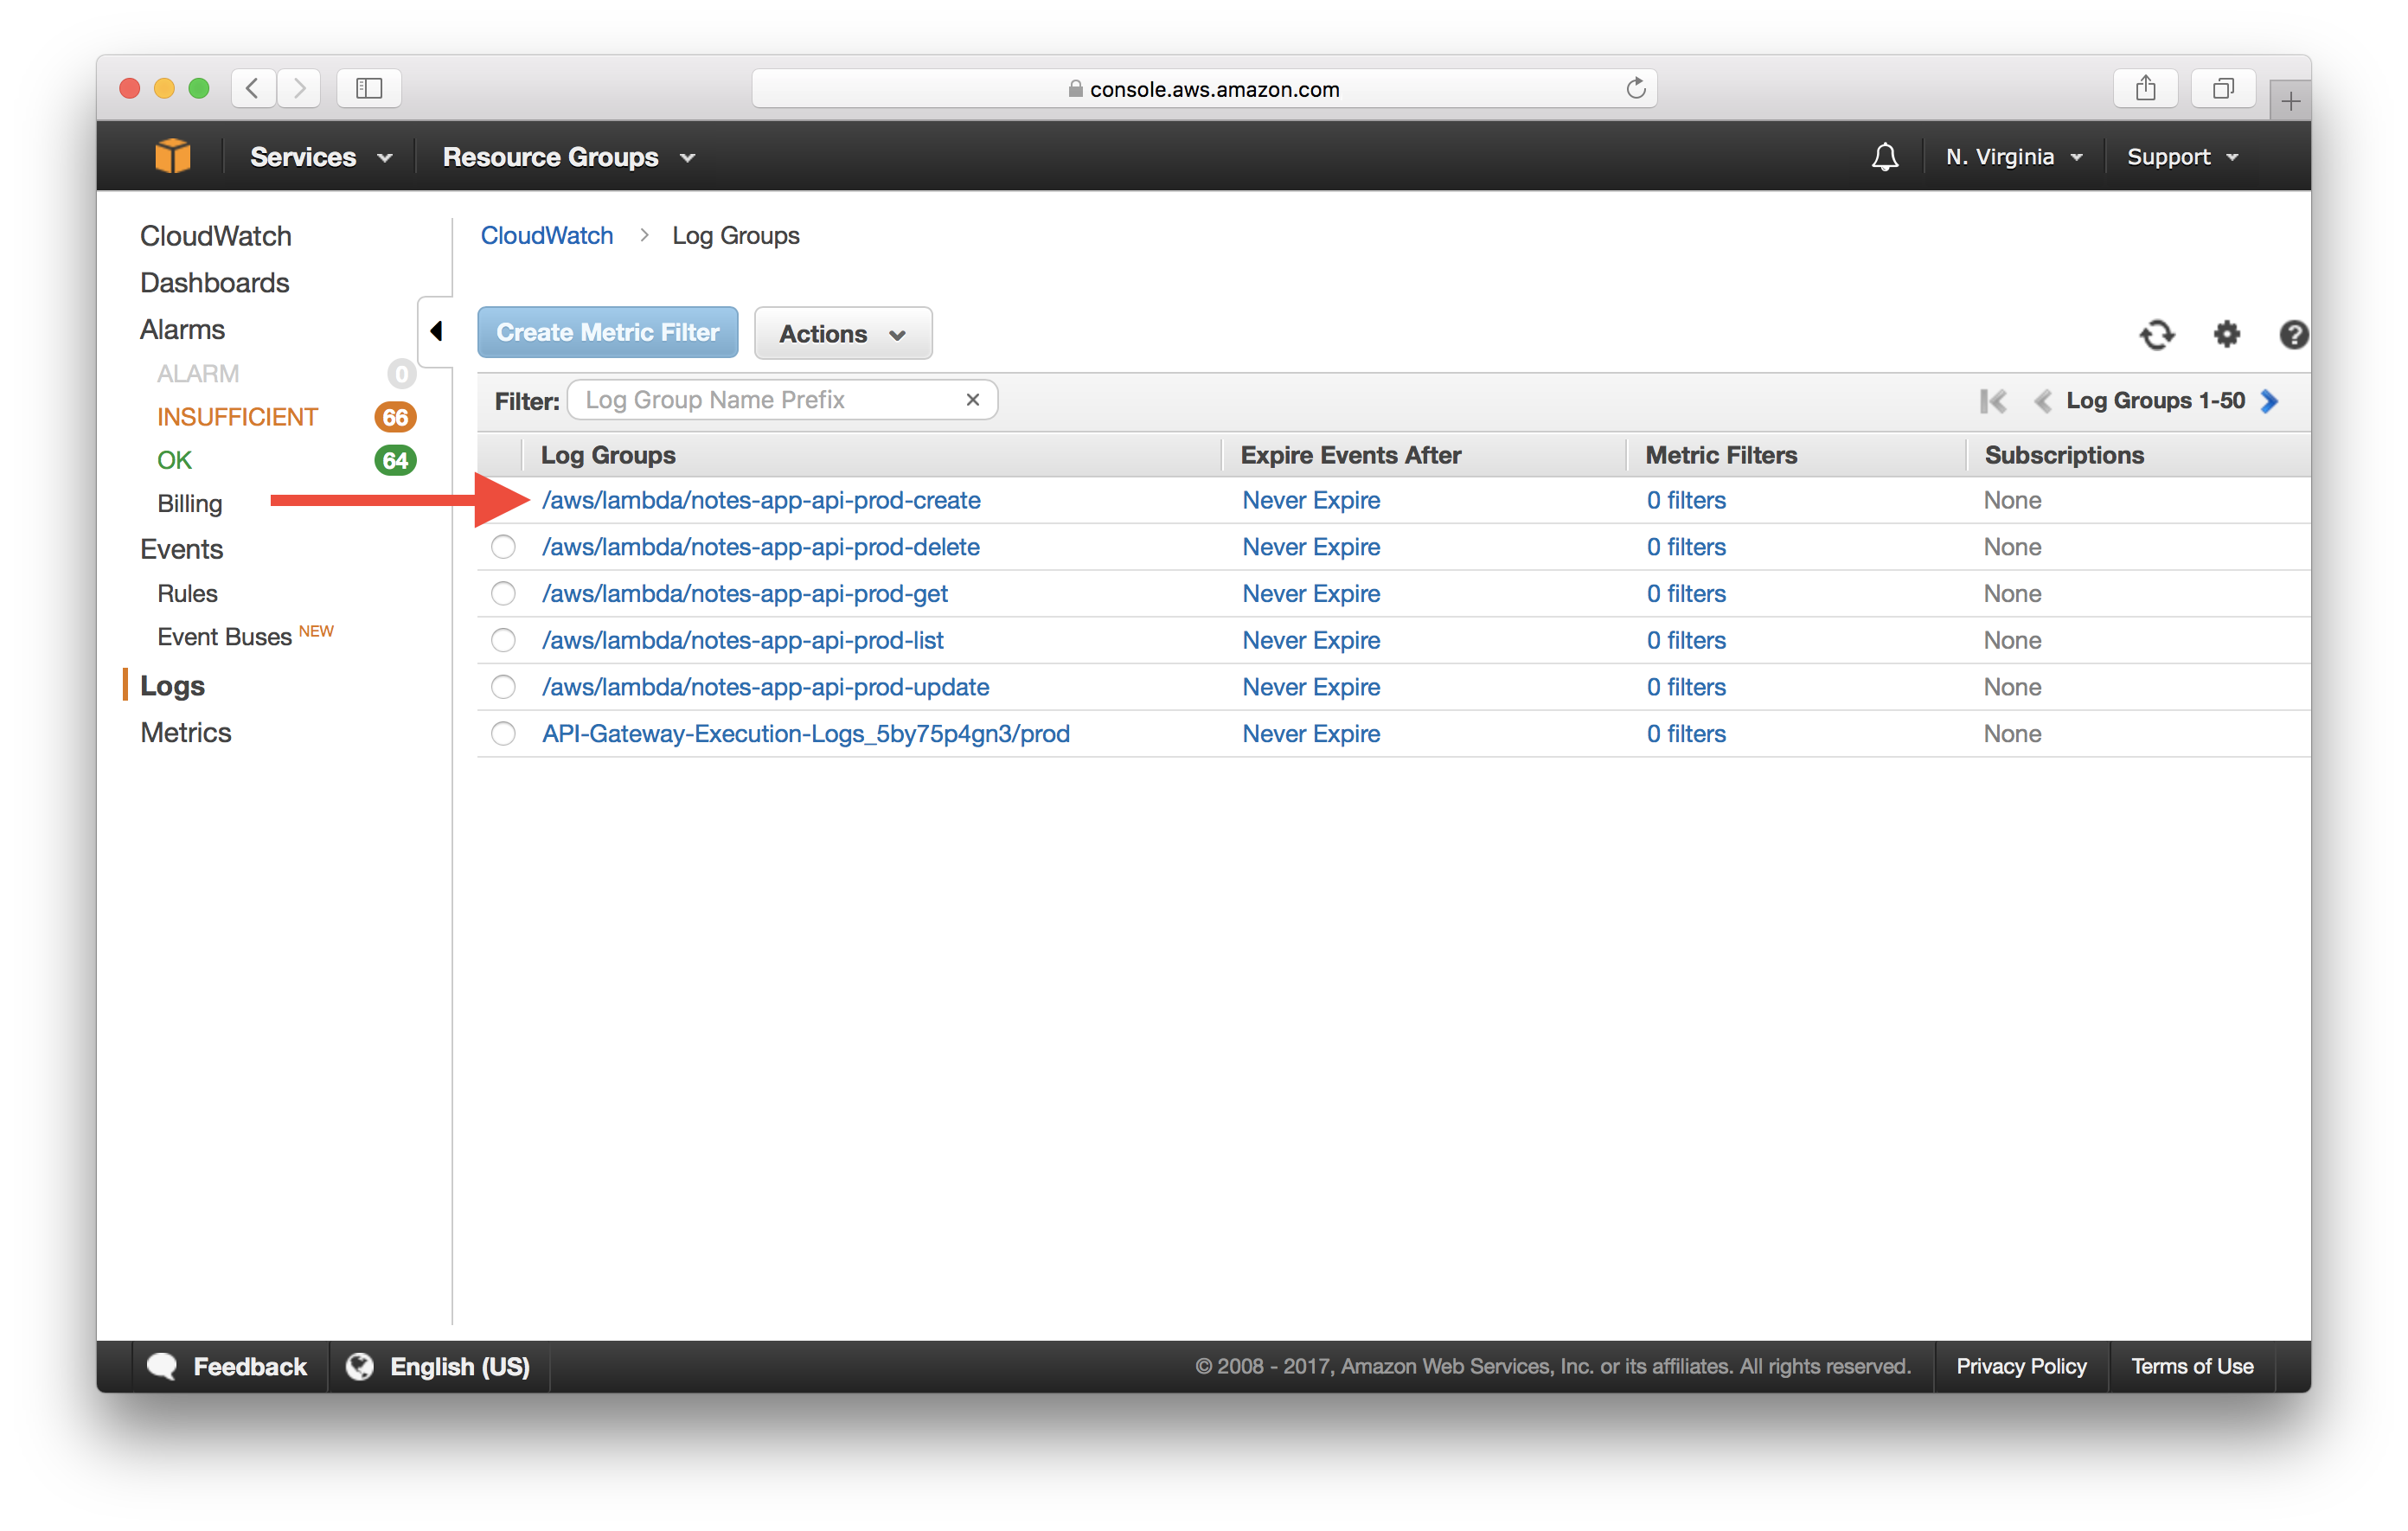
Task: Open the Support dropdown menu
Action: (x=2182, y=157)
